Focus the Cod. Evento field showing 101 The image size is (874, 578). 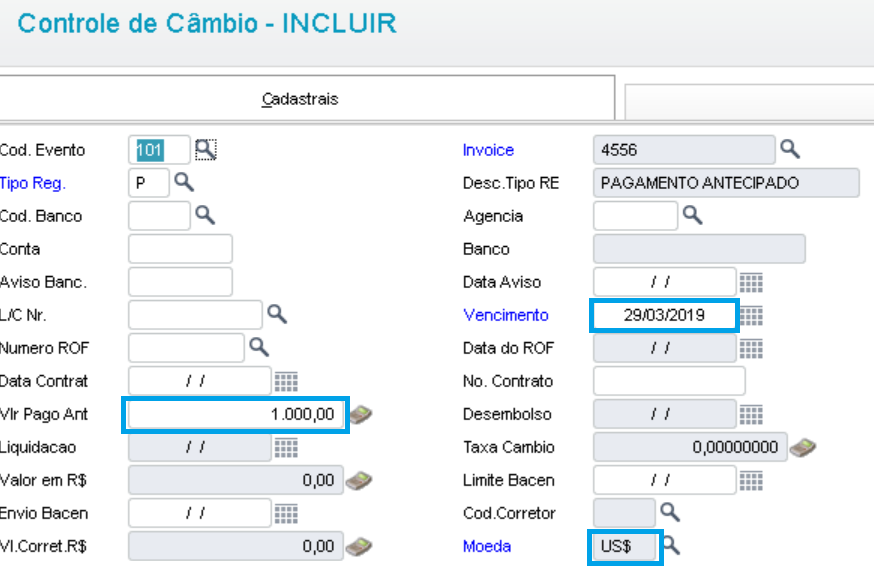[159, 150]
